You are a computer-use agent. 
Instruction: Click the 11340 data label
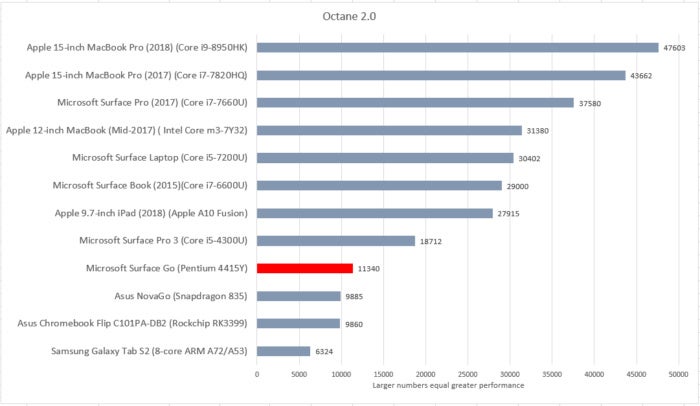point(369,269)
